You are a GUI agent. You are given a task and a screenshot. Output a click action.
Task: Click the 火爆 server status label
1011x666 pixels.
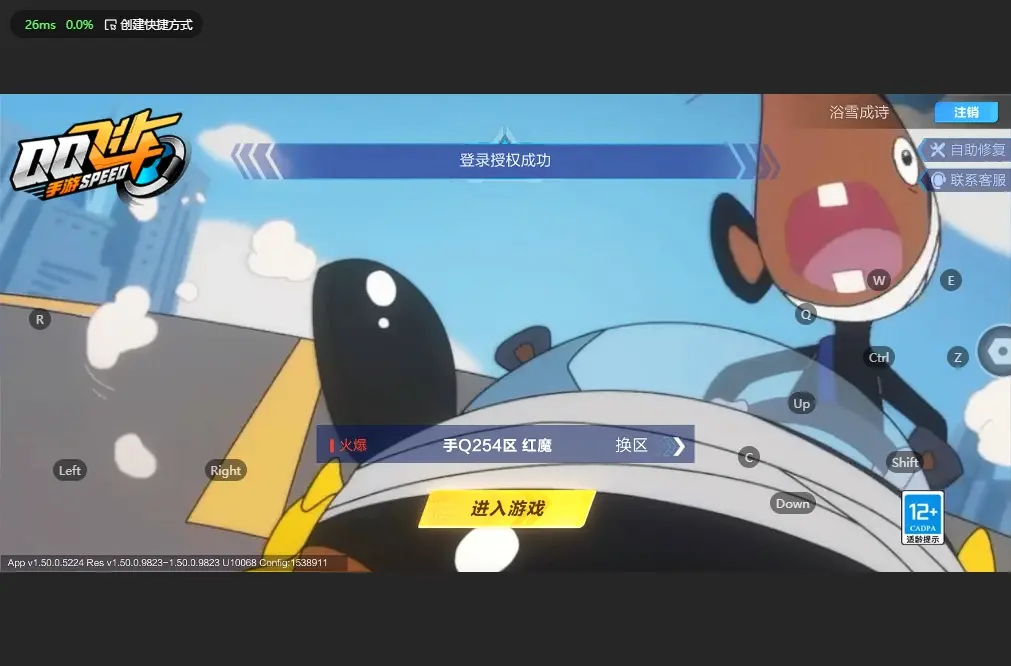(348, 445)
